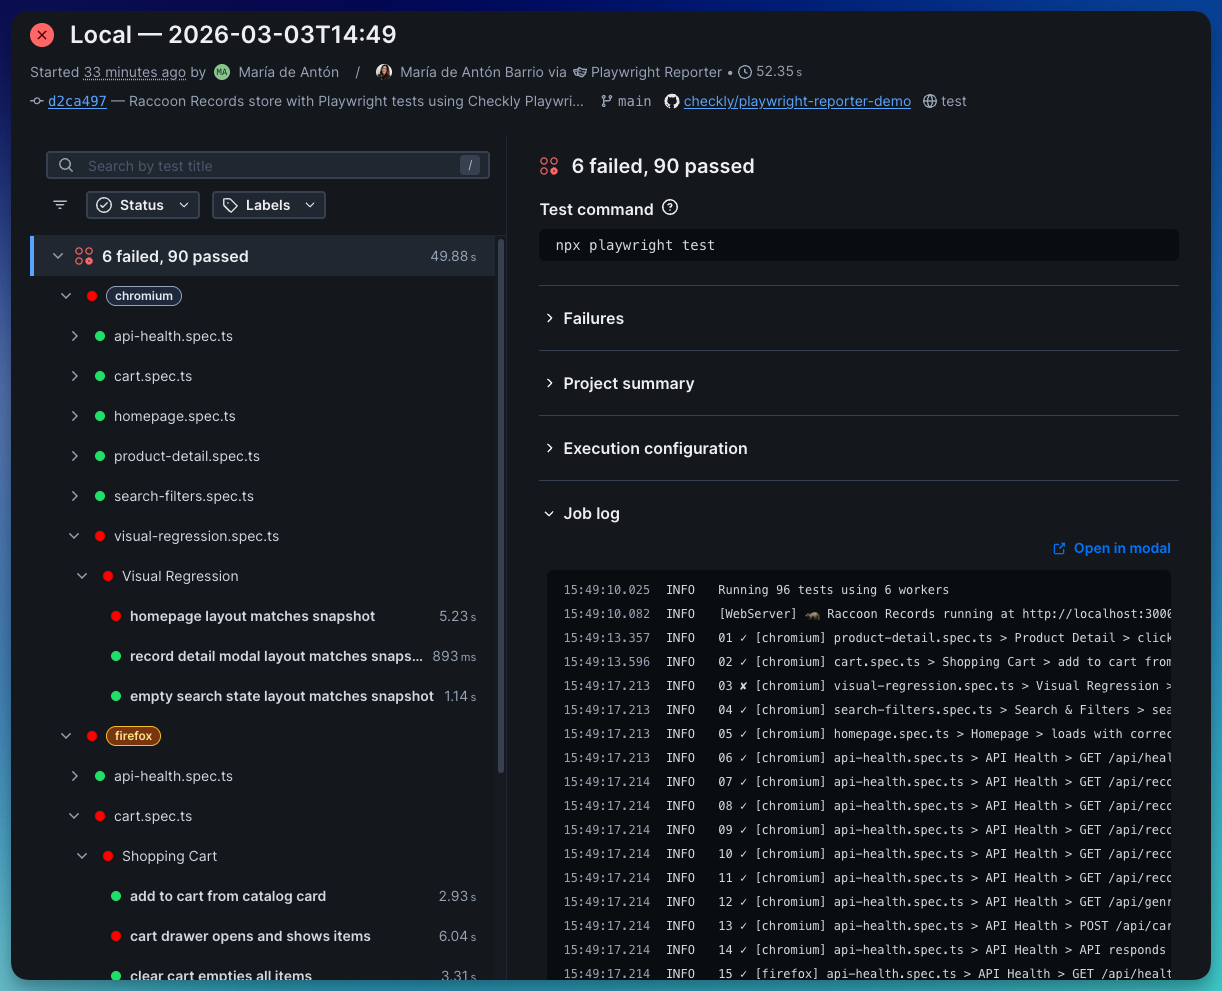Click the María de Antón avatar badge

click(x=222, y=72)
